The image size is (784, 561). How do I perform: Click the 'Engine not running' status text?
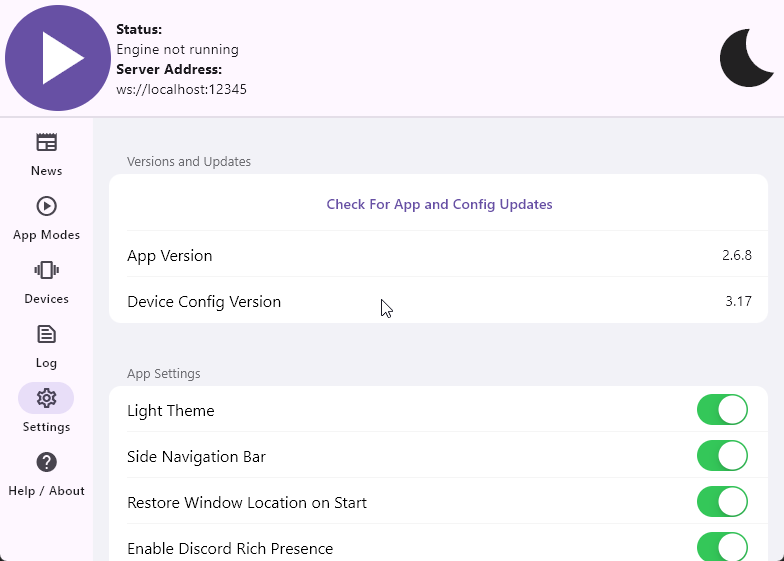(177, 49)
